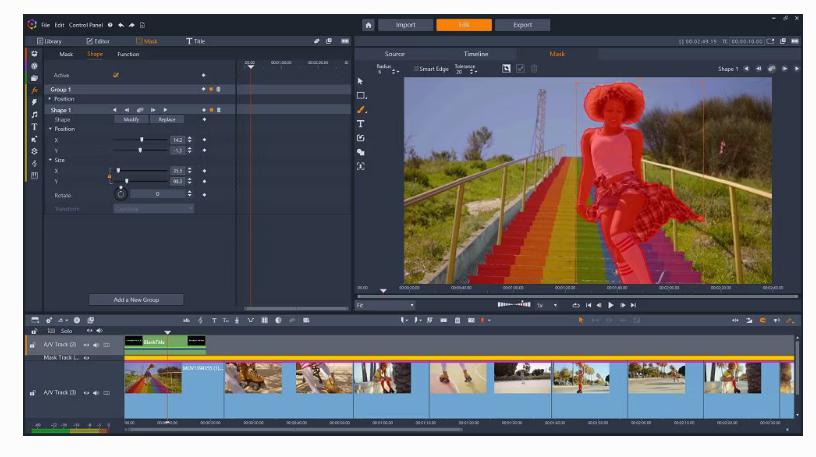This screenshot has height=457, width=816.
Task: Toggle visibility of the Mask Track
Action: (x=86, y=357)
